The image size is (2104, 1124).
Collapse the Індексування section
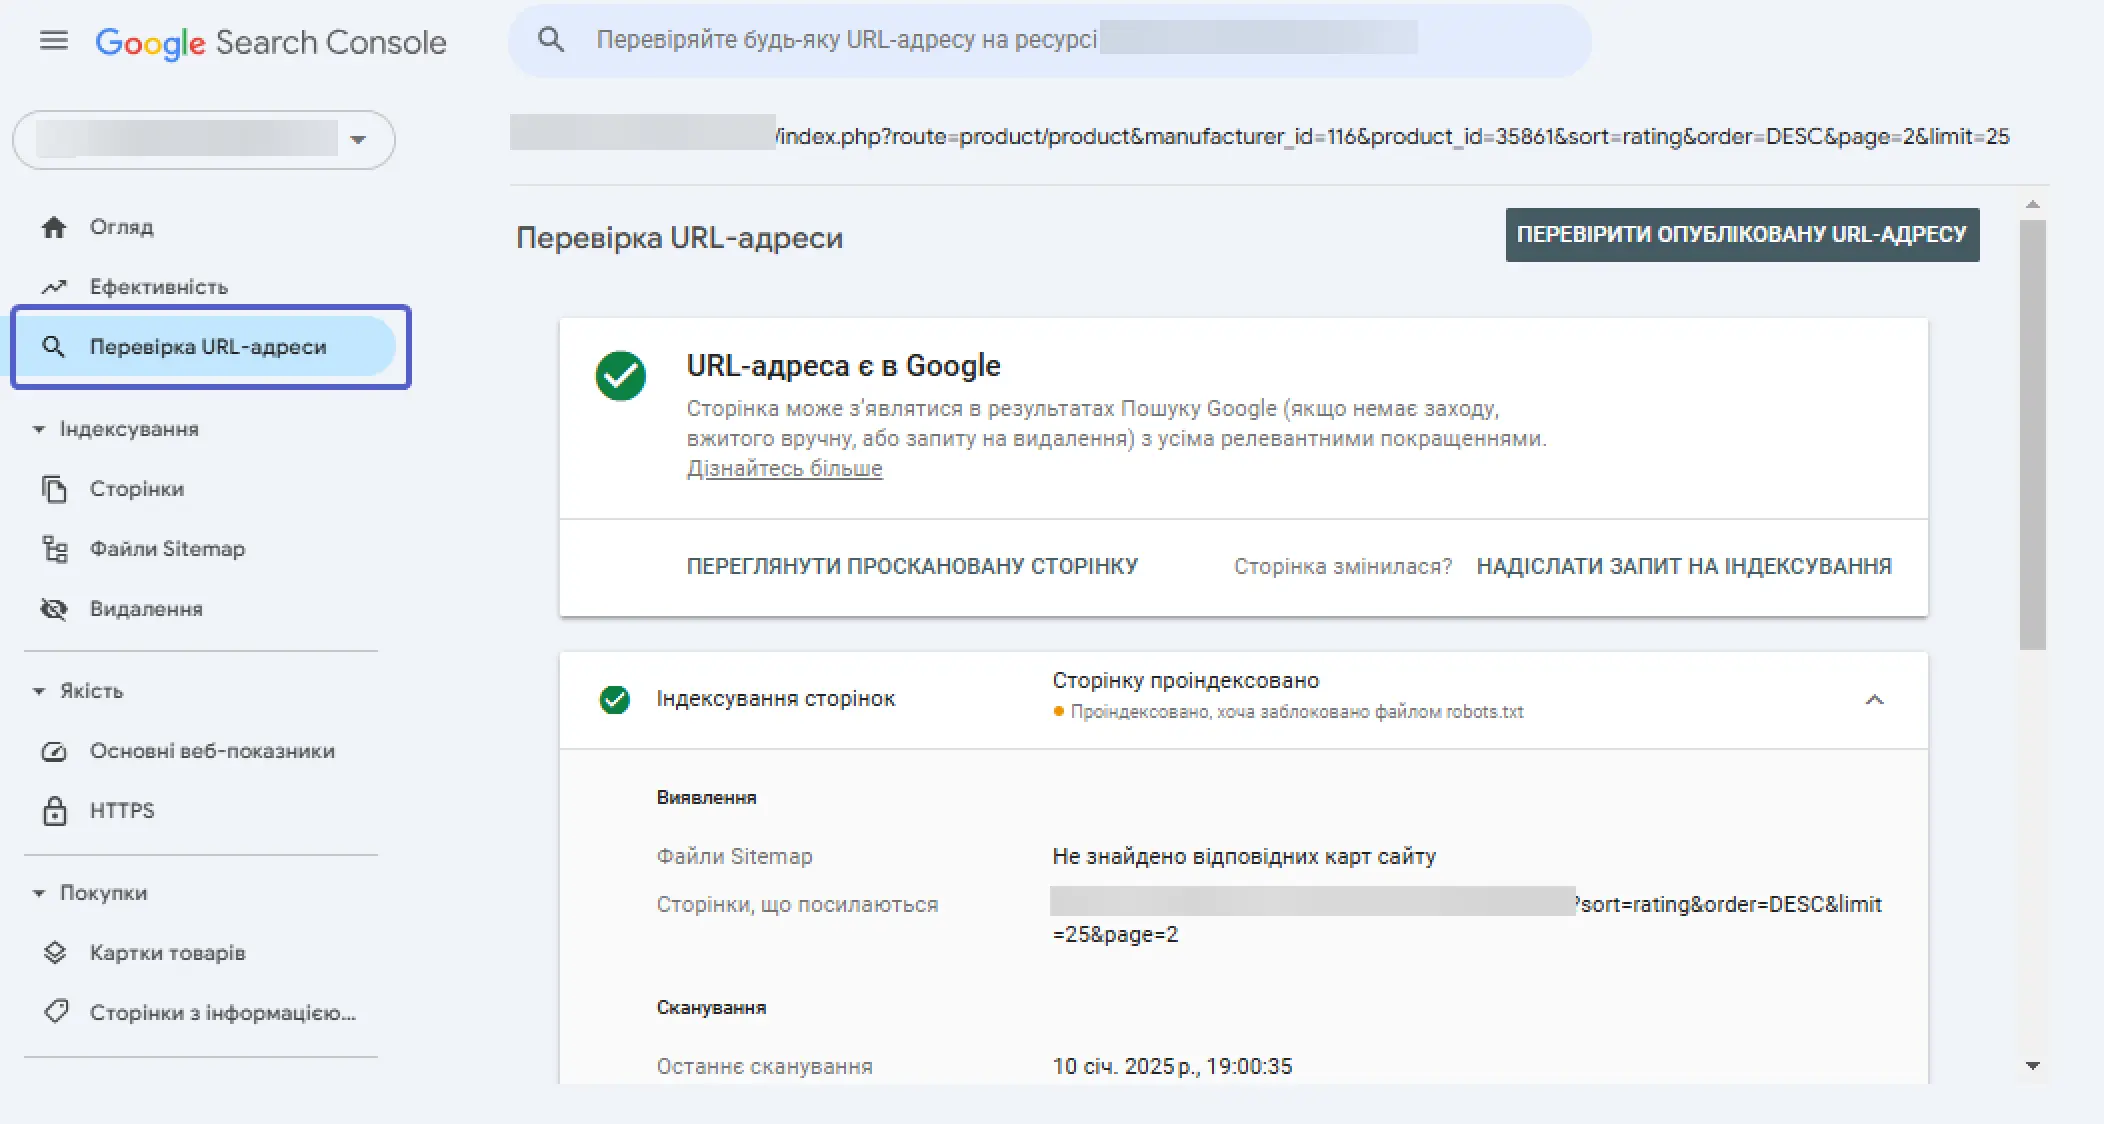(x=39, y=429)
